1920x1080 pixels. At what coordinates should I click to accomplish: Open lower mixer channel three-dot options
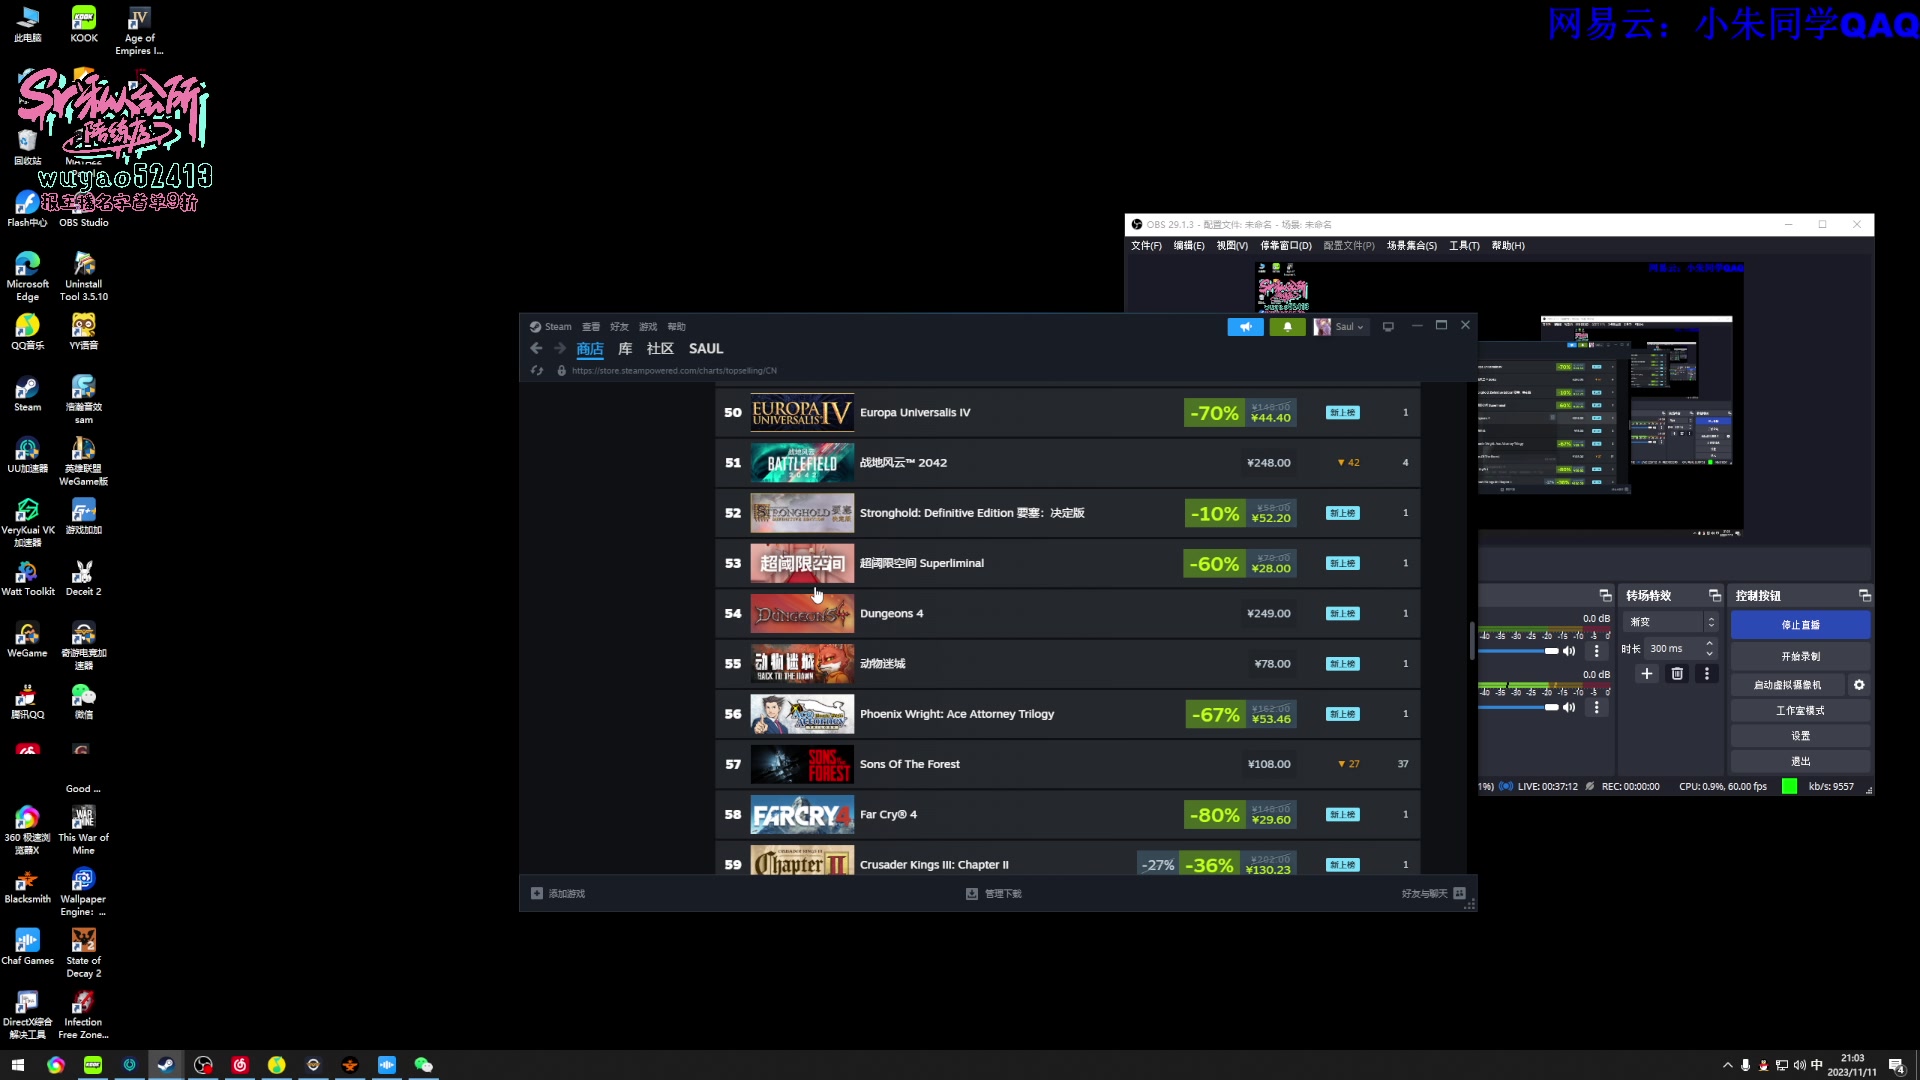point(1596,707)
